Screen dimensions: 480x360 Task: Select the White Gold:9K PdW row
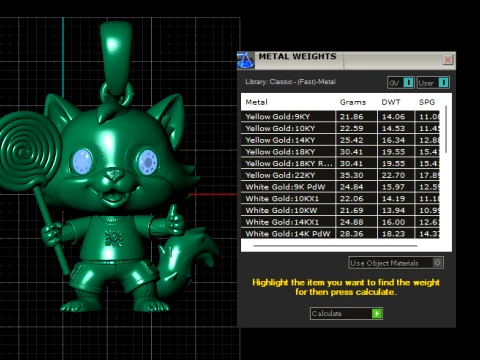click(340, 187)
